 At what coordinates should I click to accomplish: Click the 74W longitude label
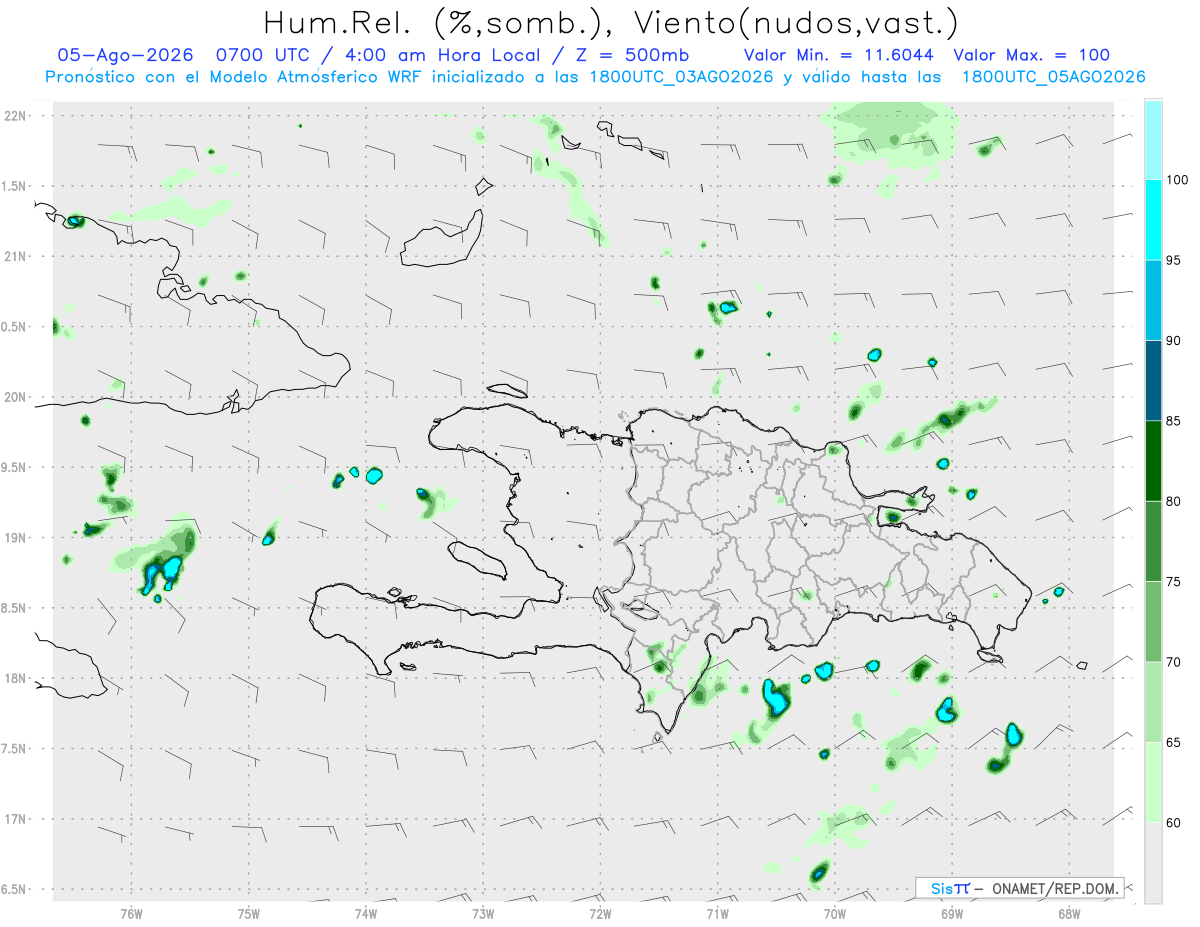click(366, 913)
